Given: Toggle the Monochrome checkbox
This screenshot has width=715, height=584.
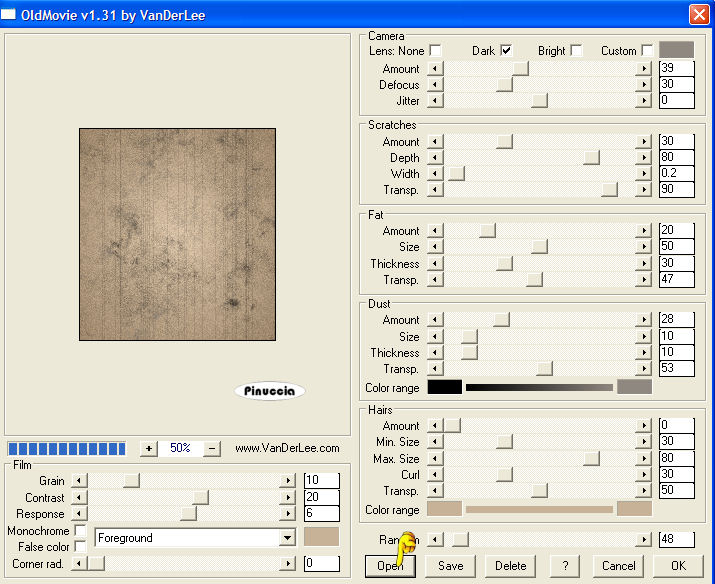Looking at the screenshot, I should (80, 531).
